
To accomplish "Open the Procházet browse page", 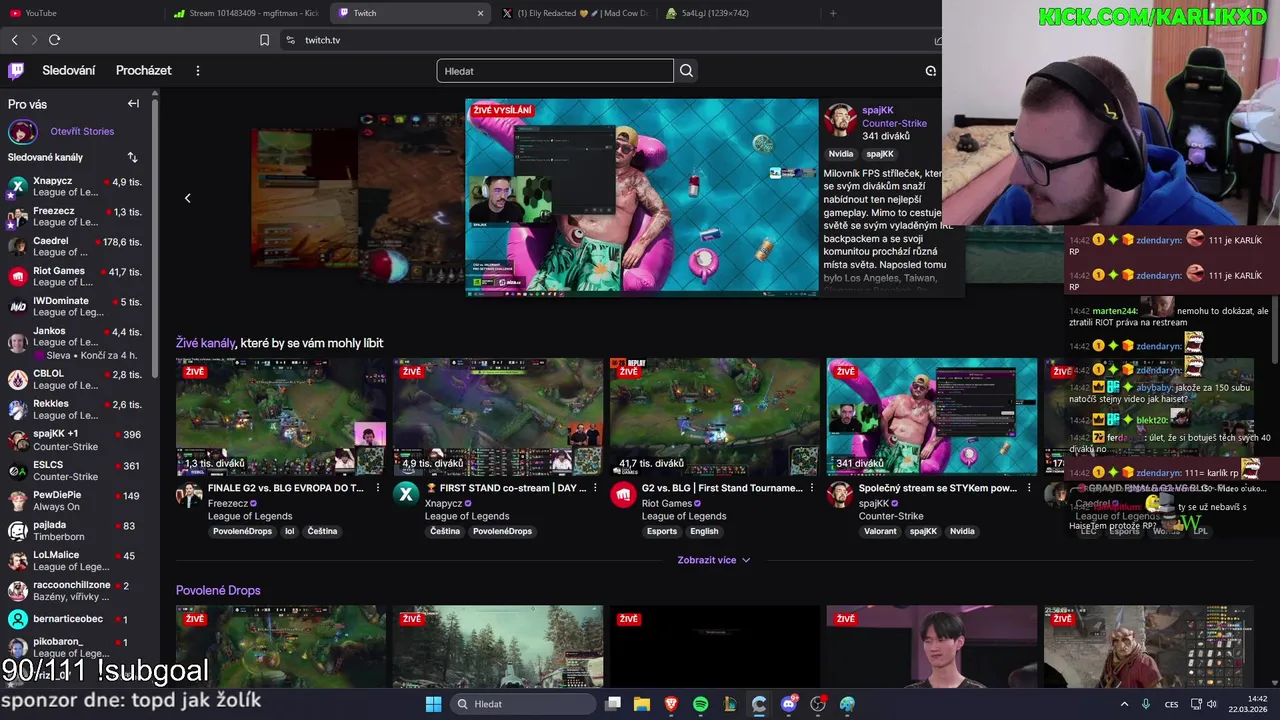I will click(x=144, y=71).
